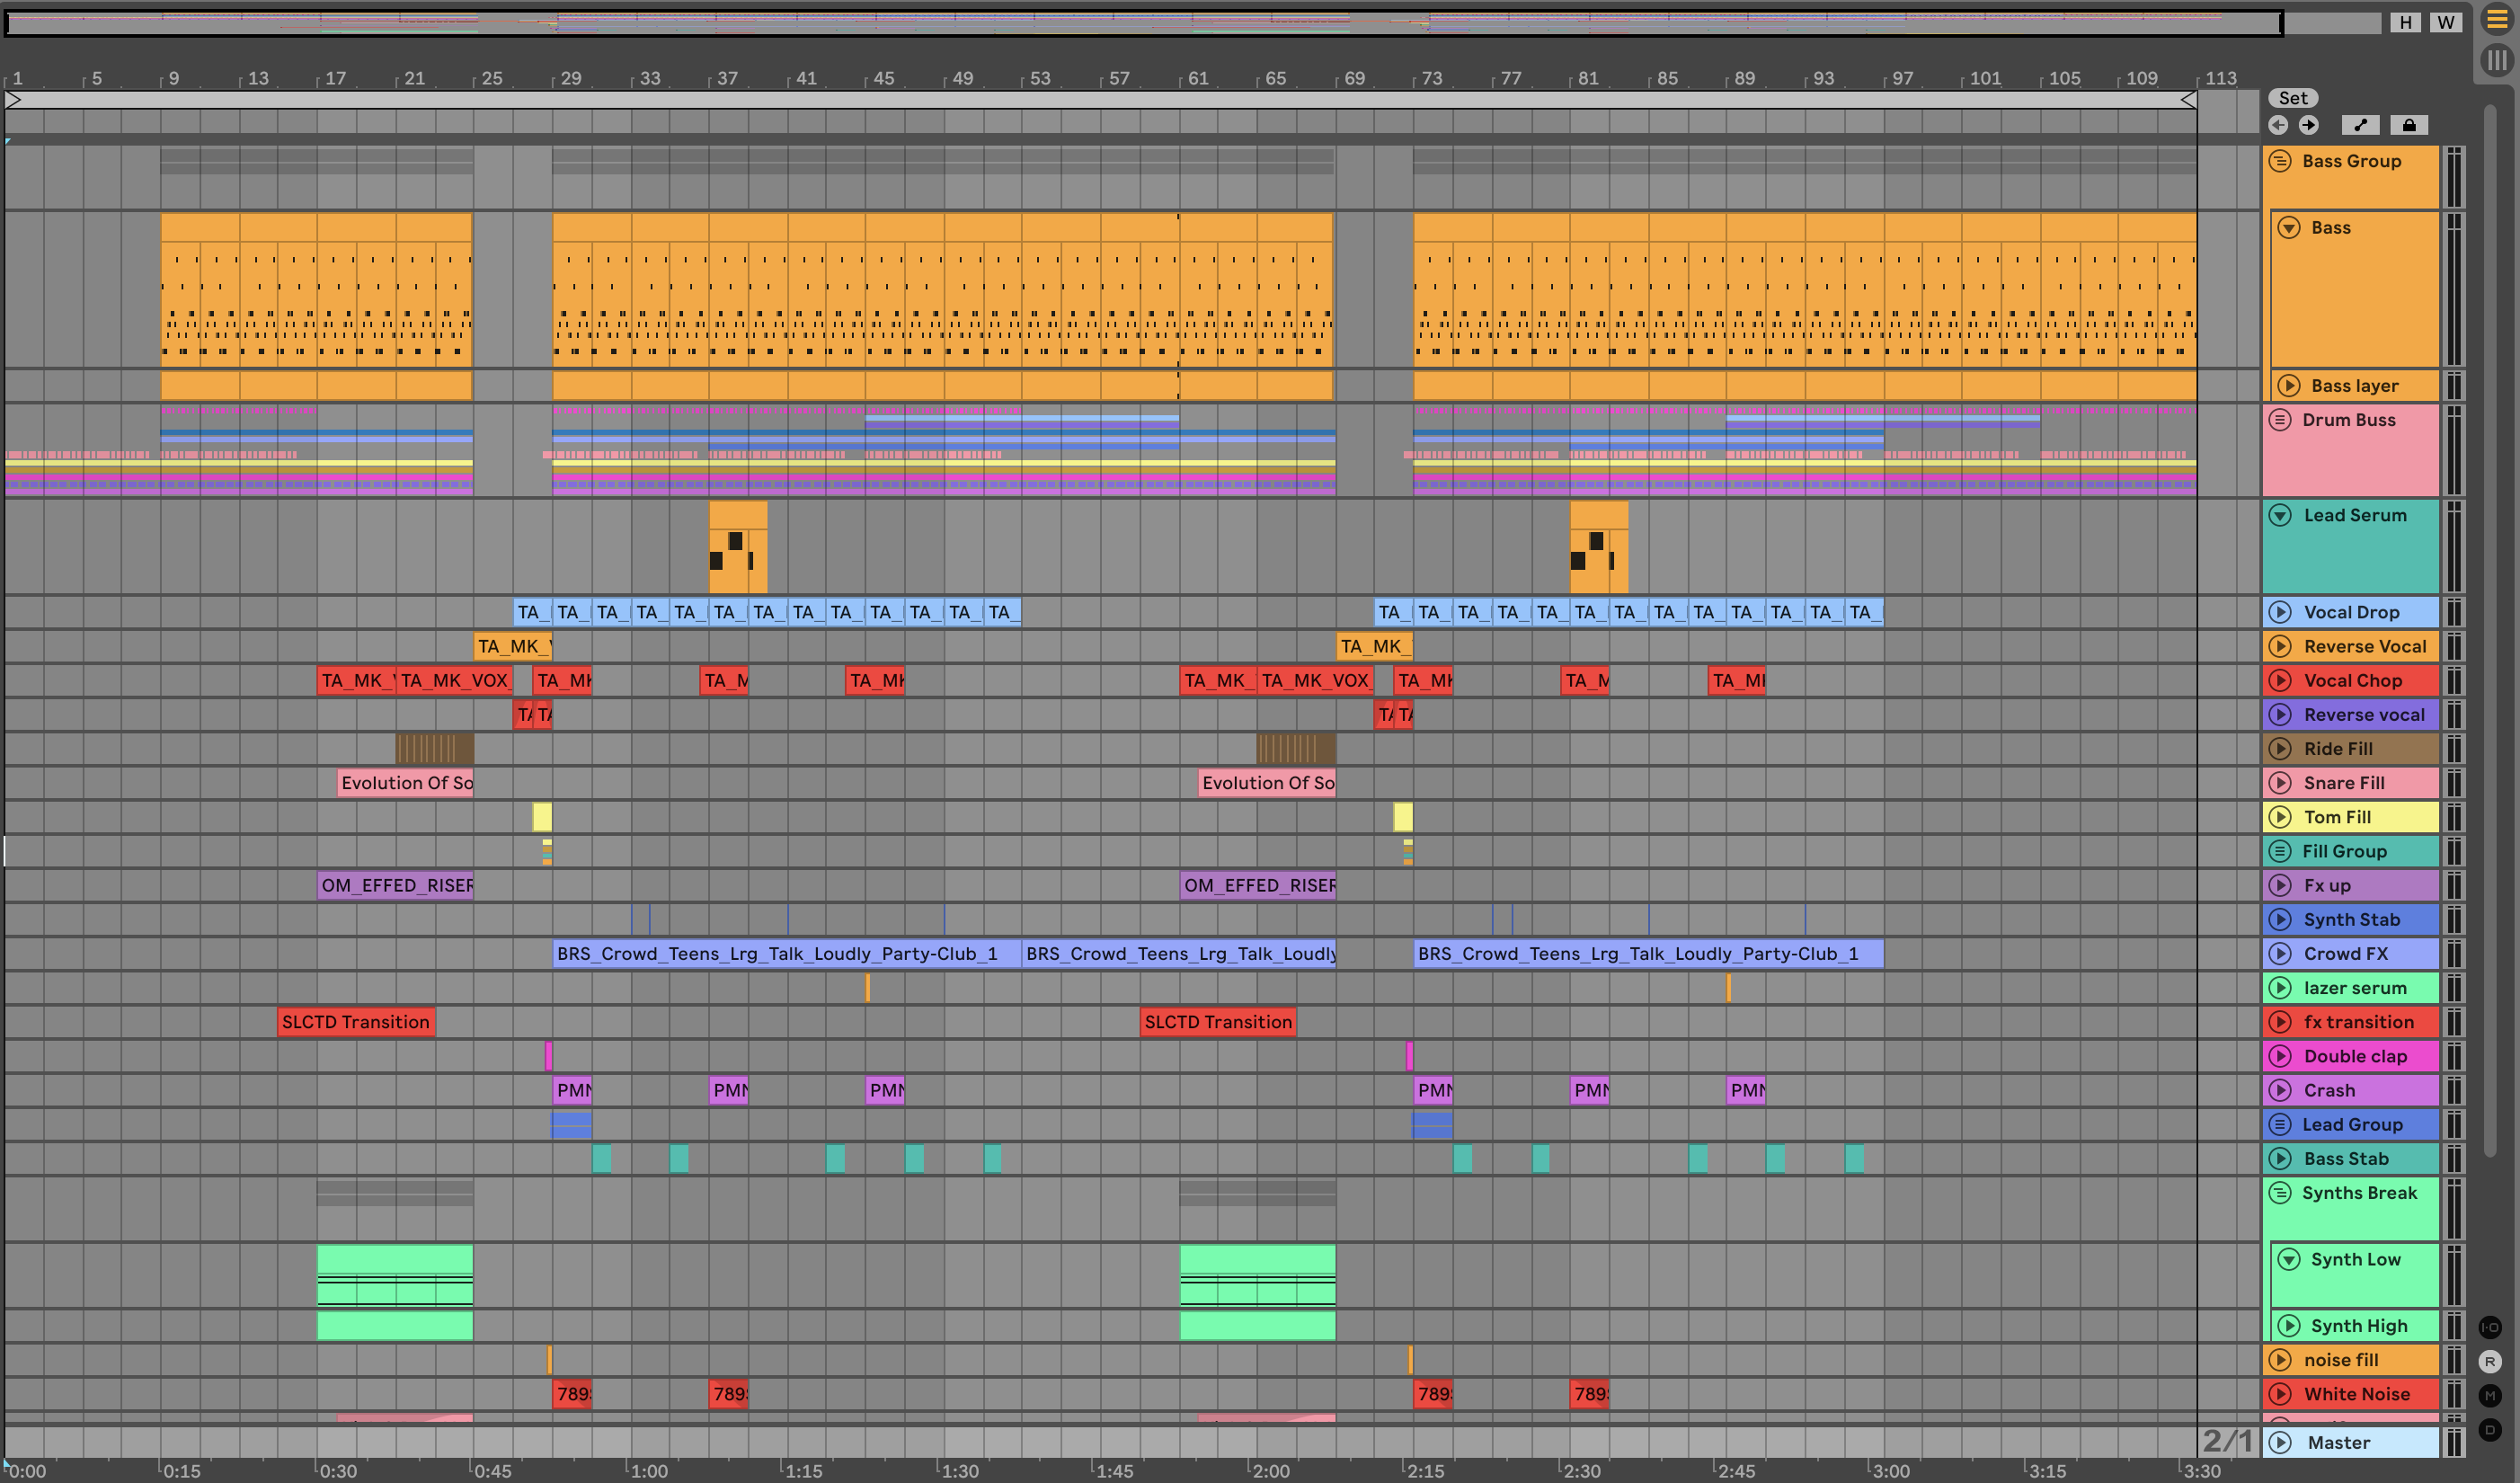Switch to Session view with the vertical-bars icon
The height and width of the screenshot is (1483, 2520).
(x=2497, y=60)
